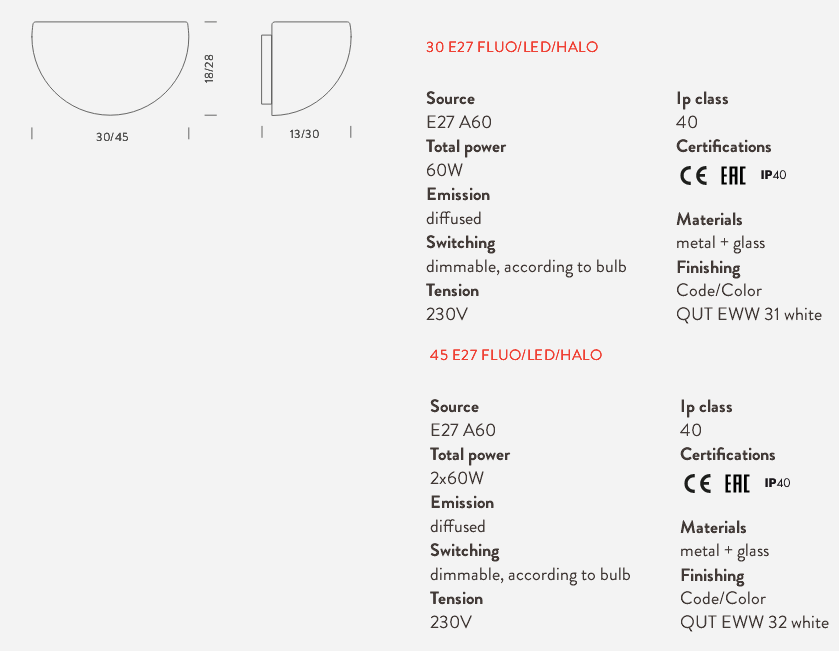Image resolution: width=839 pixels, height=651 pixels.
Task: Click the EAC mark in second certifications
Action: point(737,484)
